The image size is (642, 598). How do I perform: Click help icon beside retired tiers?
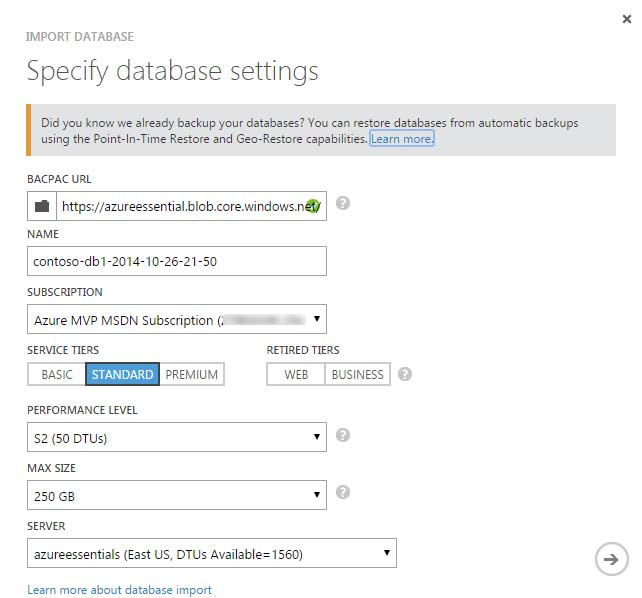(404, 374)
